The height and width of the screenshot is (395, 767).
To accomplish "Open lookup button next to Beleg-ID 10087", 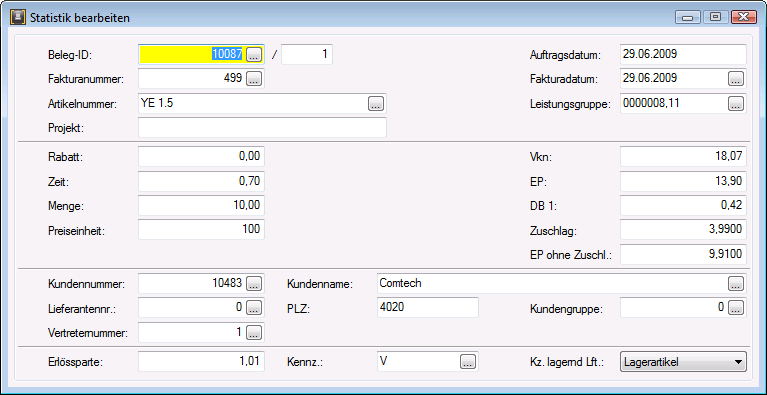I will tap(253, 54).
